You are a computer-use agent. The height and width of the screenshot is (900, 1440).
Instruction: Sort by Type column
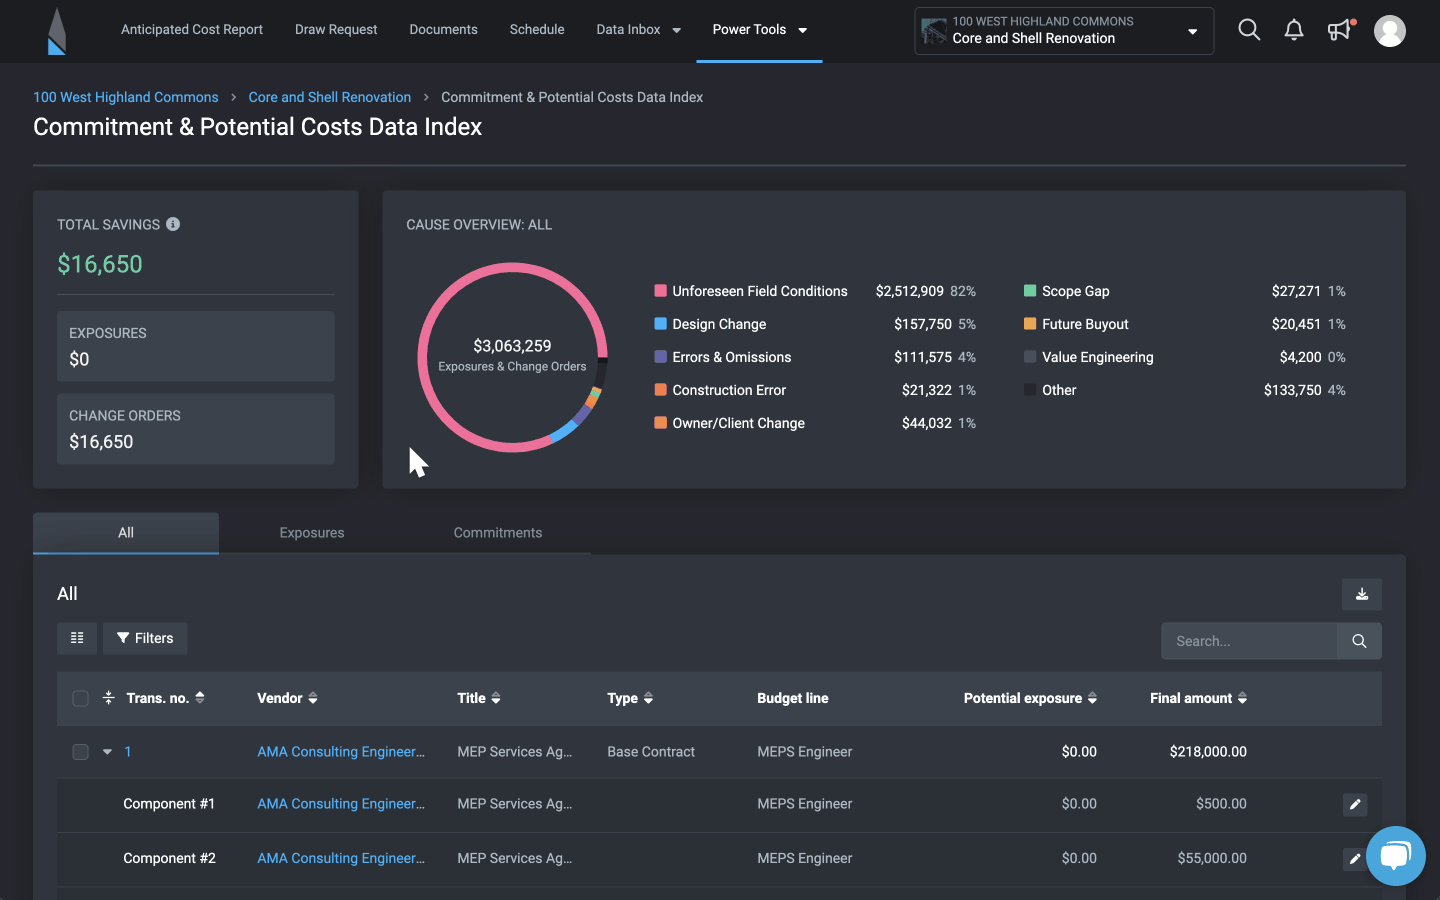click(630, 698)
